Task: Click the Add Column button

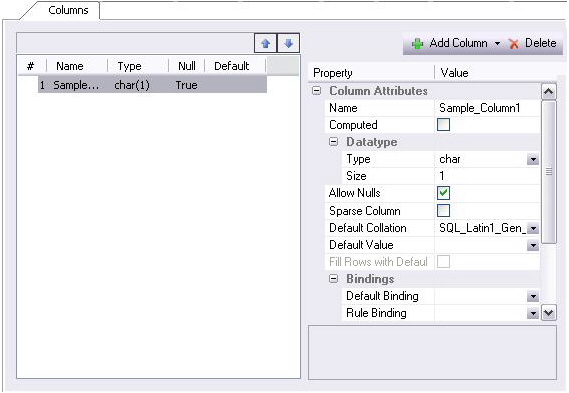Action: 450,43
